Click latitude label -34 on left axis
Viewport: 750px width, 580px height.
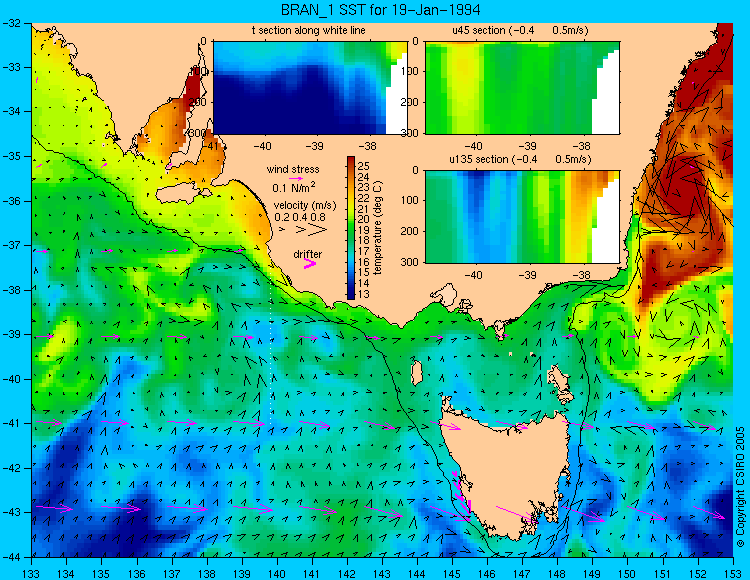point(11,112)
